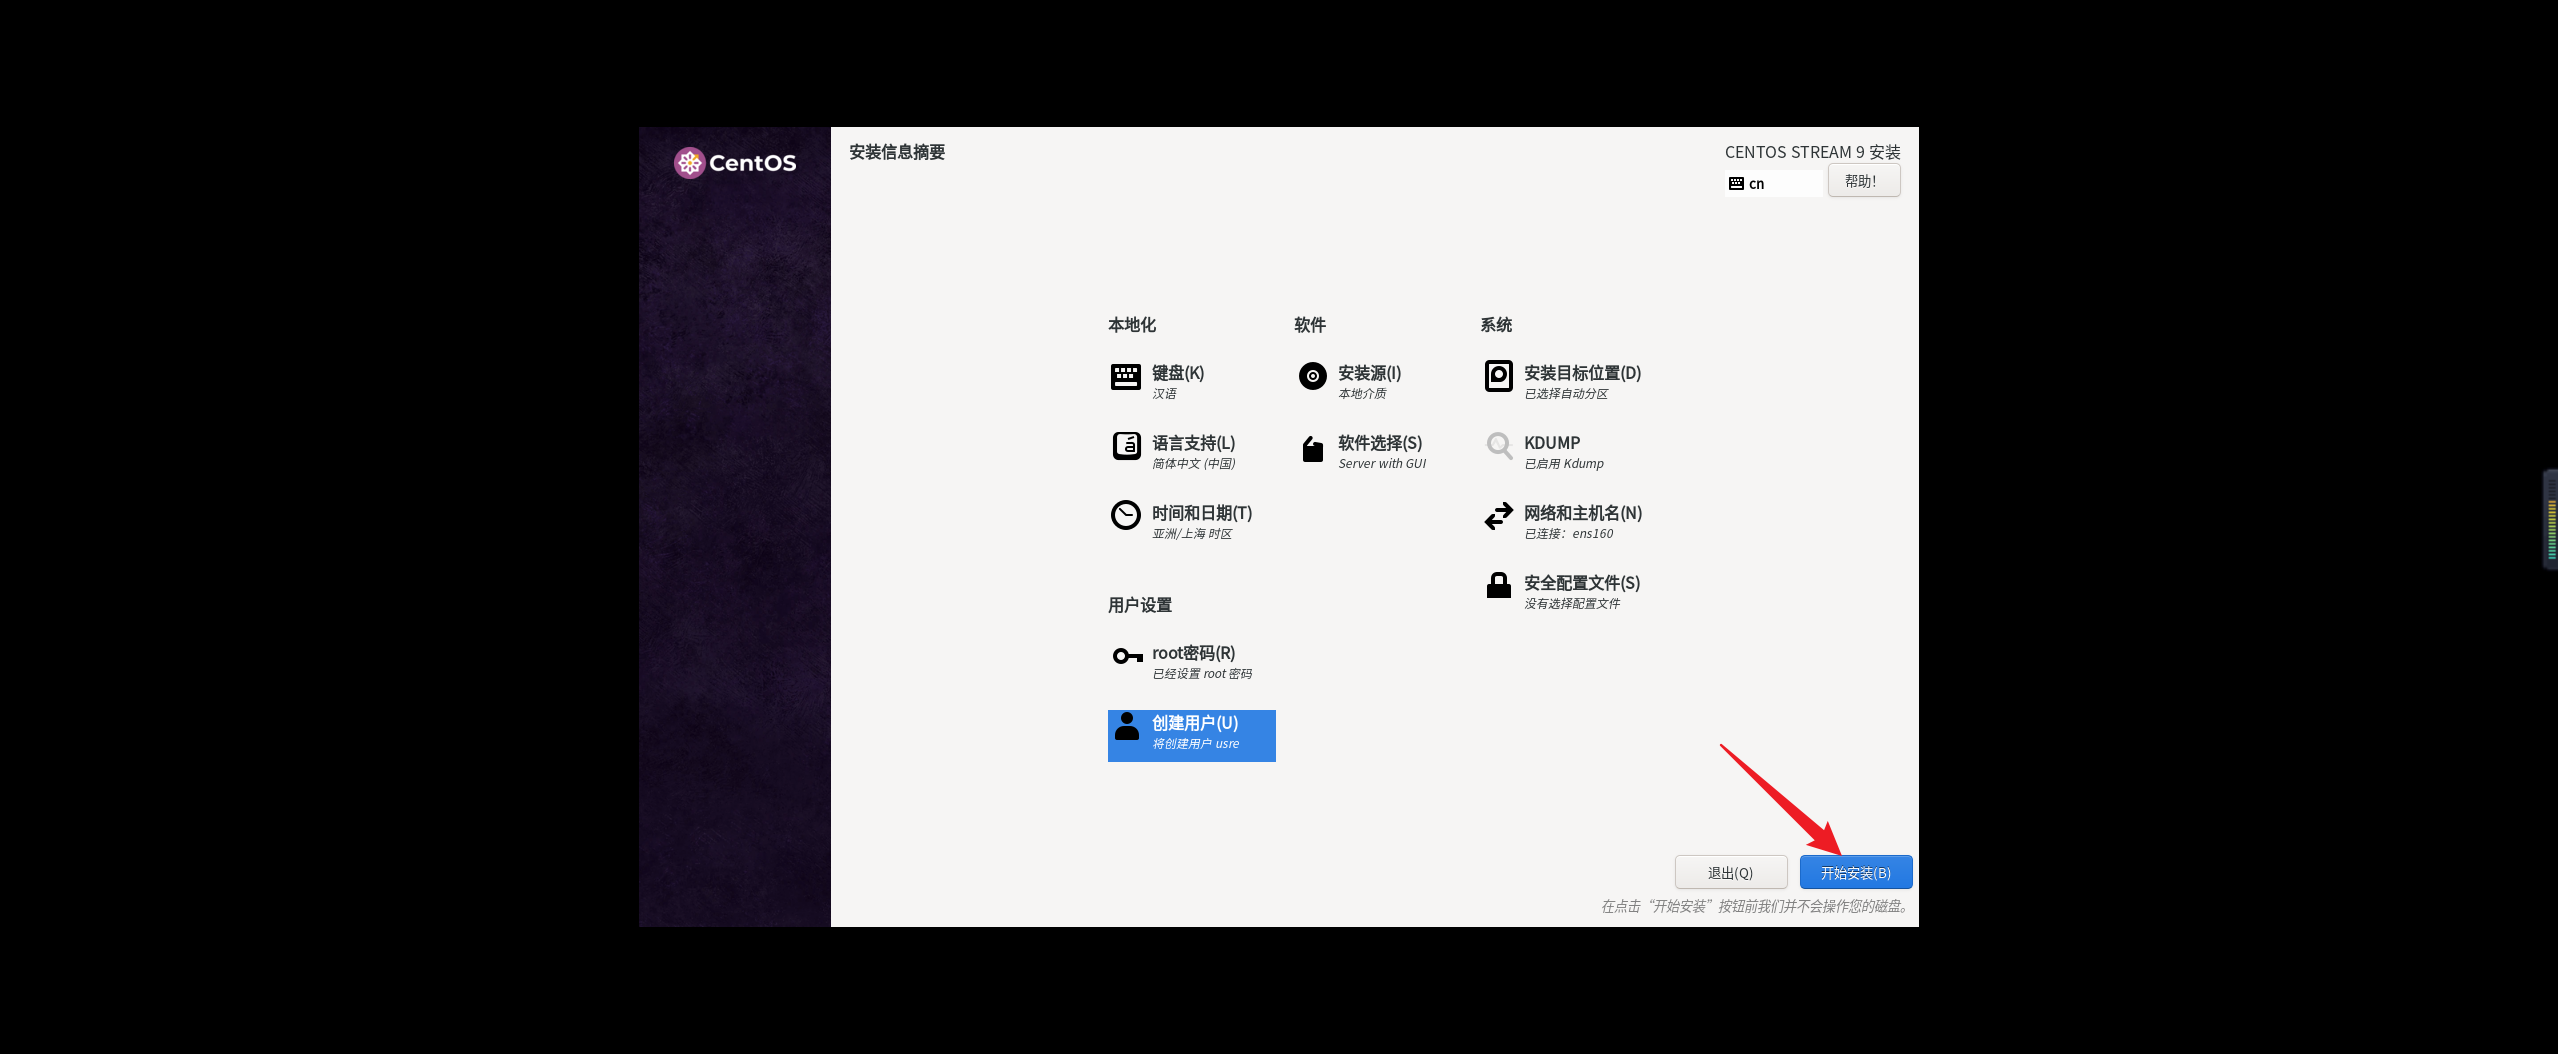Click the '已选择自动分区' status text
The height and width of the screenshot is (1054, 2558).
1566,394
